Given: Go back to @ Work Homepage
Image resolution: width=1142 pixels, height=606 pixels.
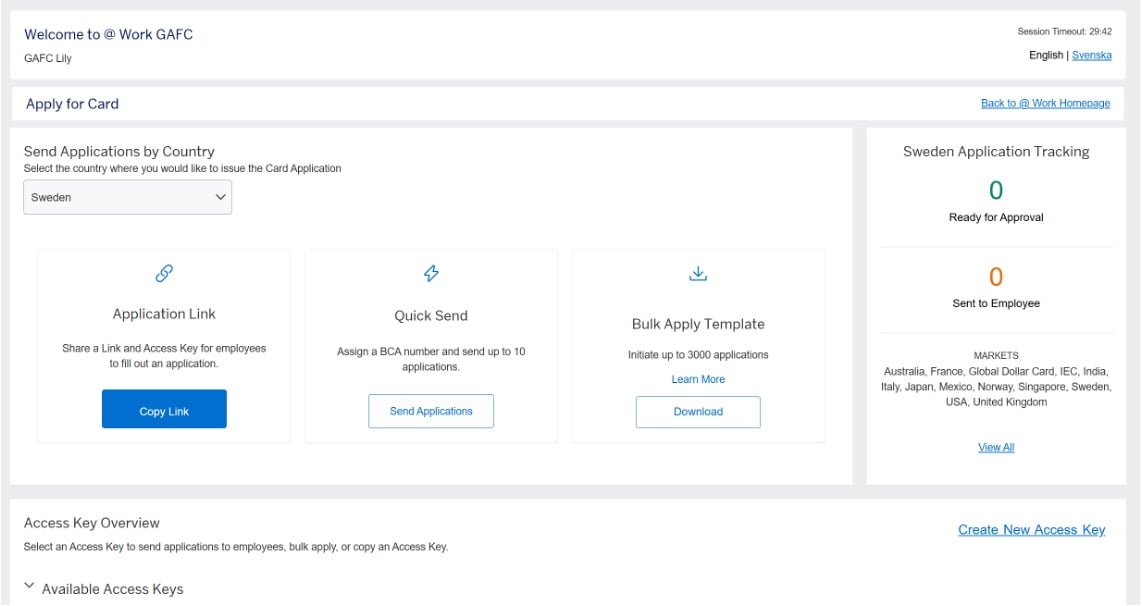Looking at the screenshot, I should [1045, 103].
